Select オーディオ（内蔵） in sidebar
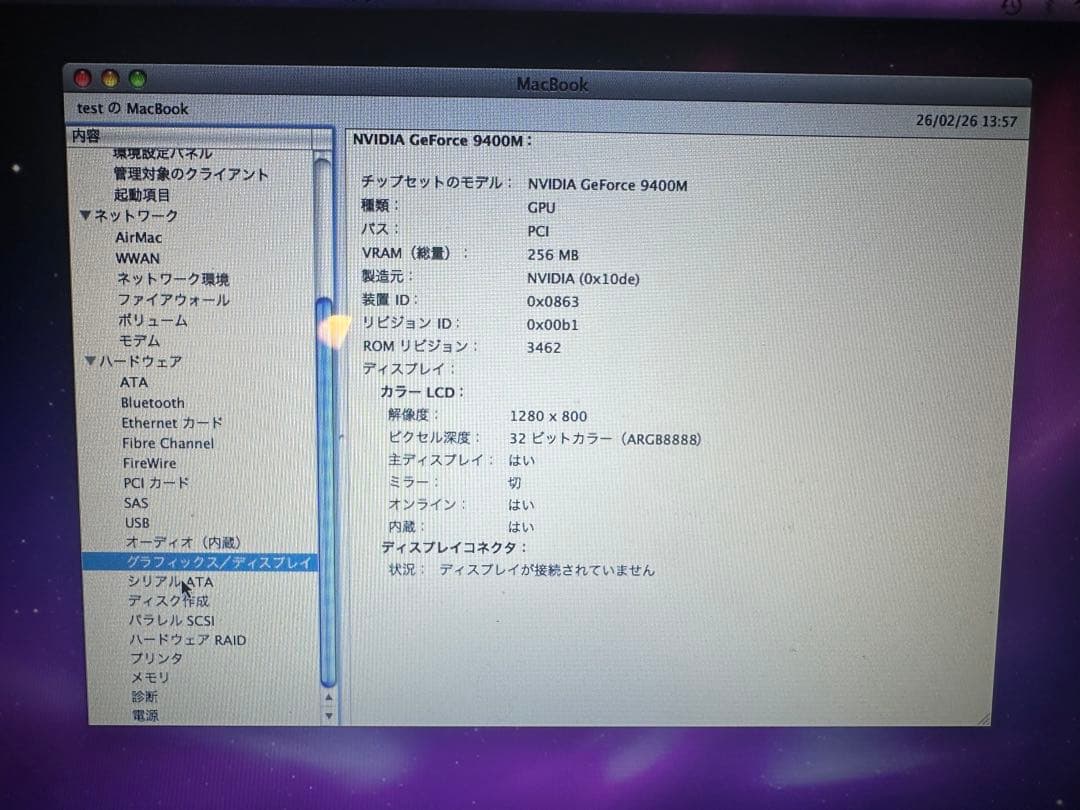Viewport: 1080px width, 810px height. click(x=183, y=543)
